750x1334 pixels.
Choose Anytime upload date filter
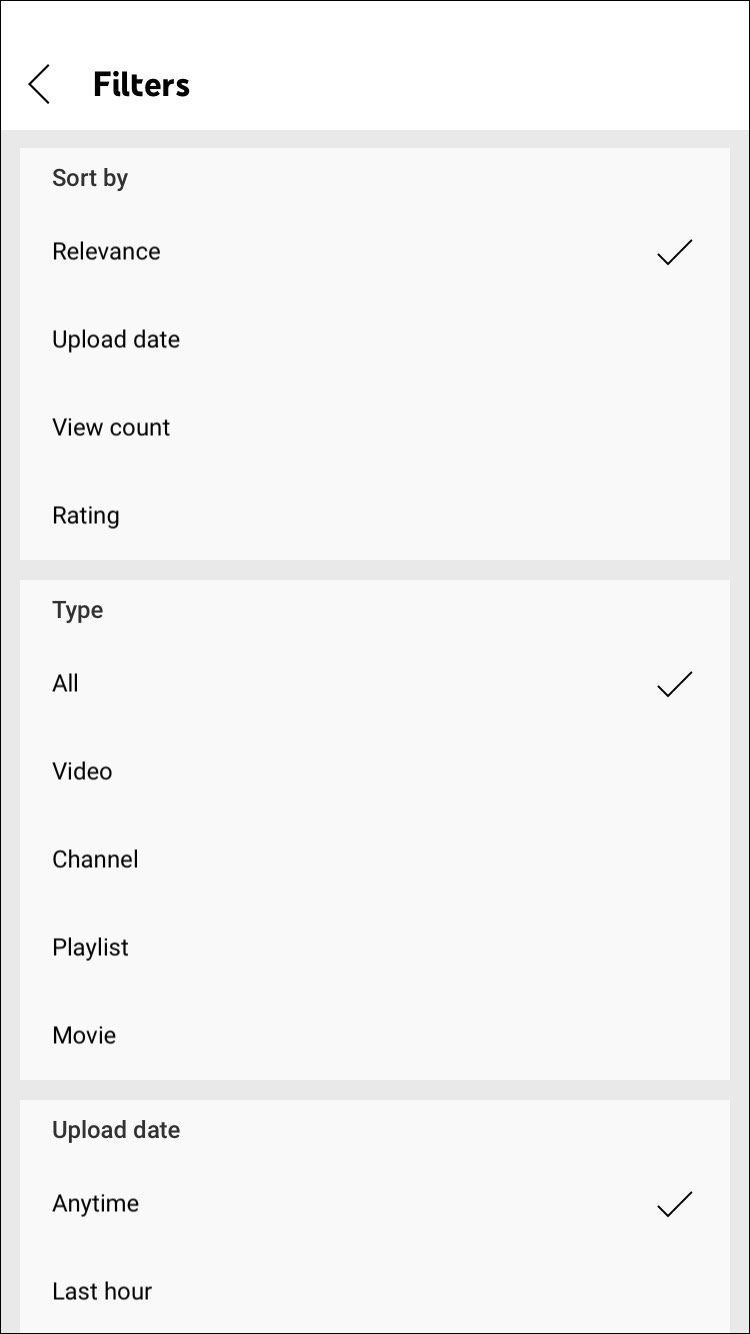[x=96, y=1204]
